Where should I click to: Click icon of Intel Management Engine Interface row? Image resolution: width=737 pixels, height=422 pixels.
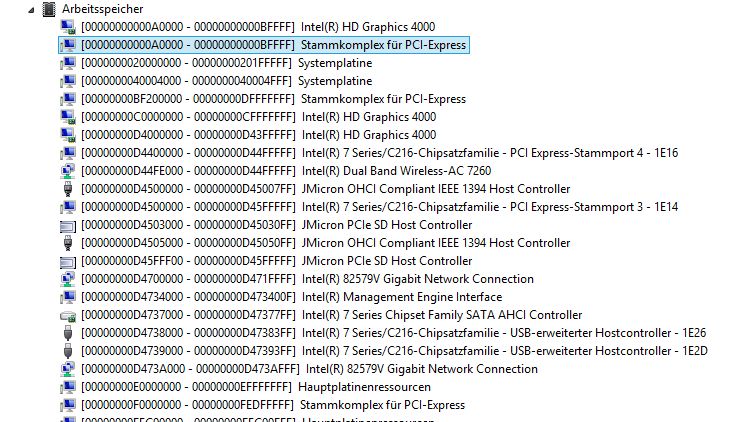(x=68, y=297)
